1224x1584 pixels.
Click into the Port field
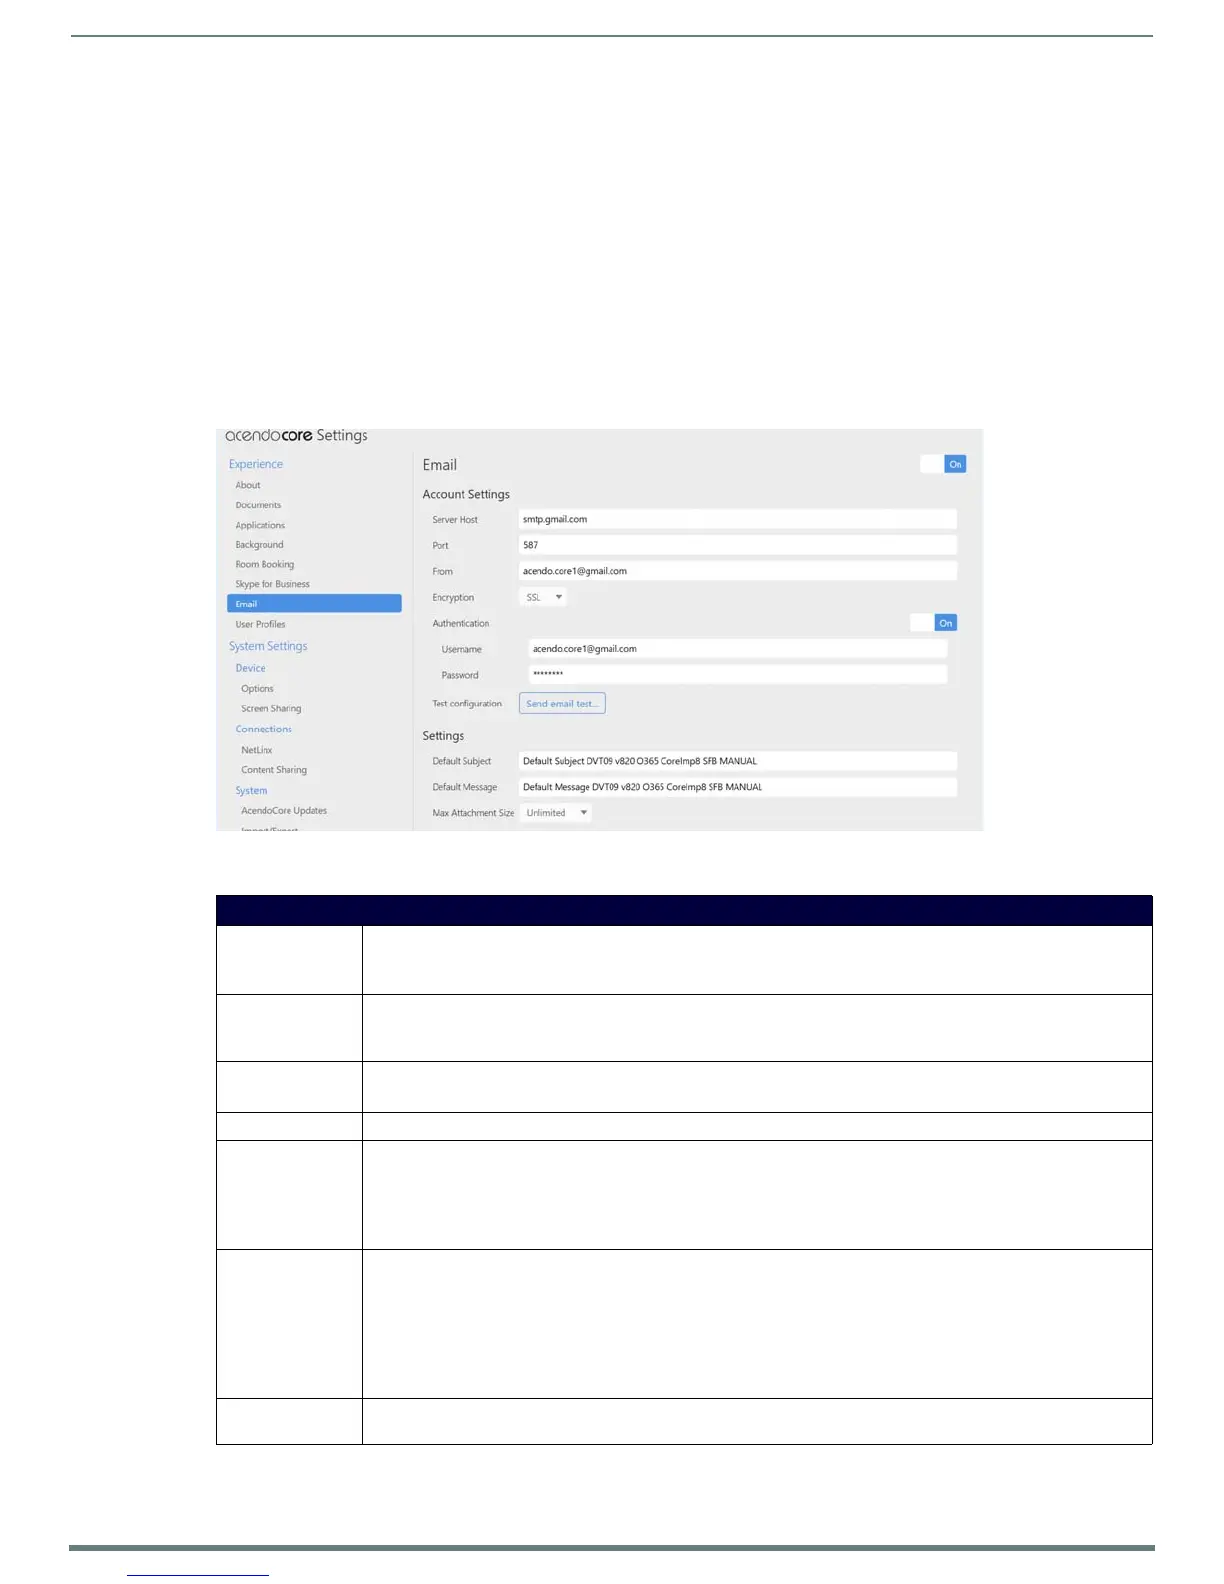738,545
